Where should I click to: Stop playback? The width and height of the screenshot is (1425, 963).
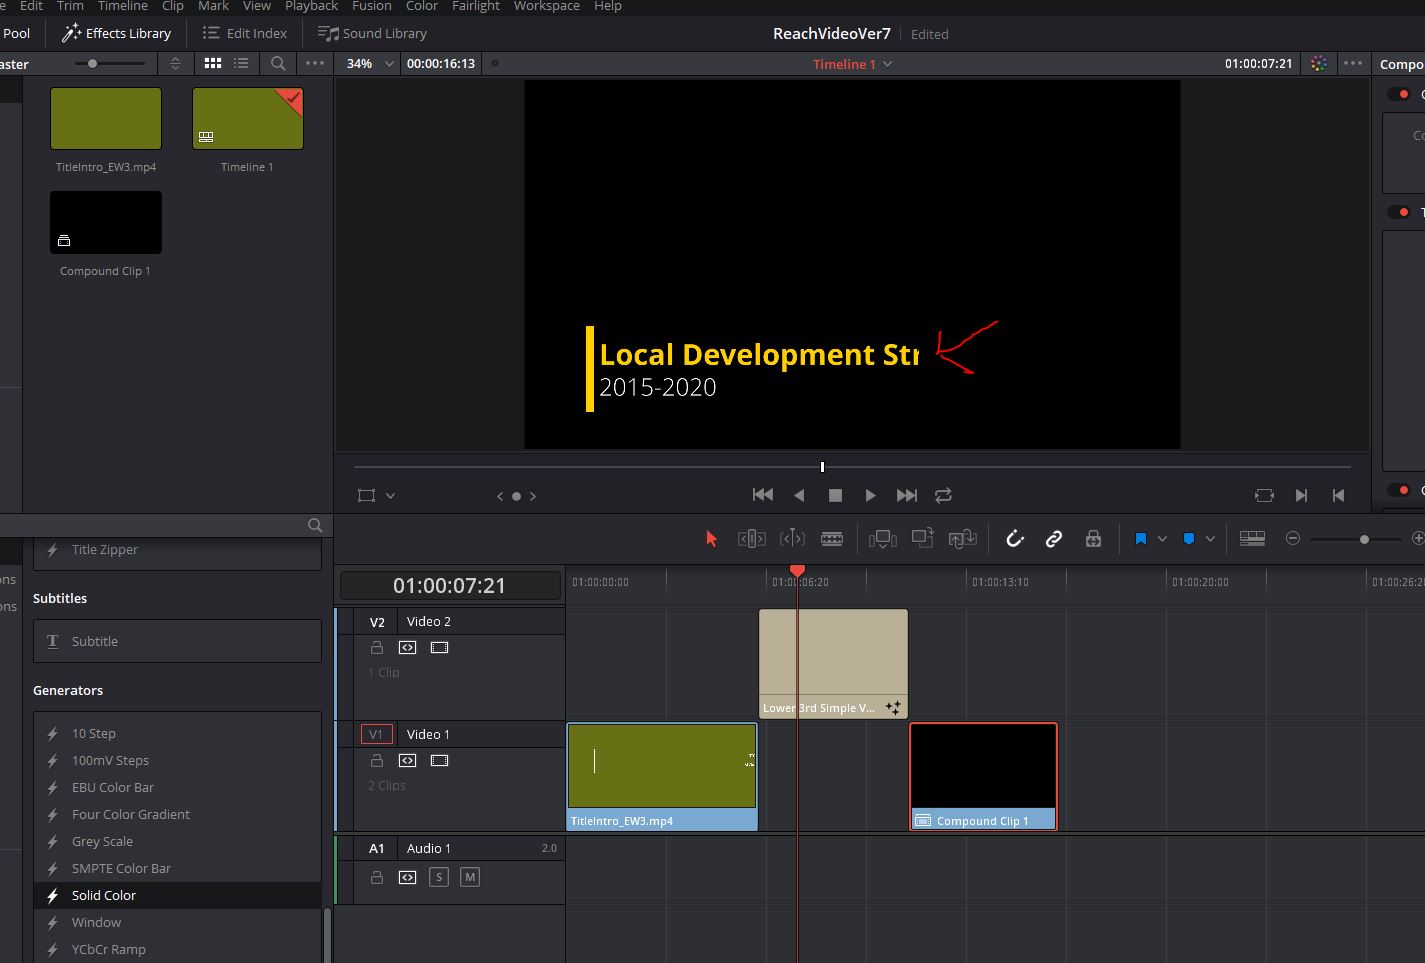(835, 495)
